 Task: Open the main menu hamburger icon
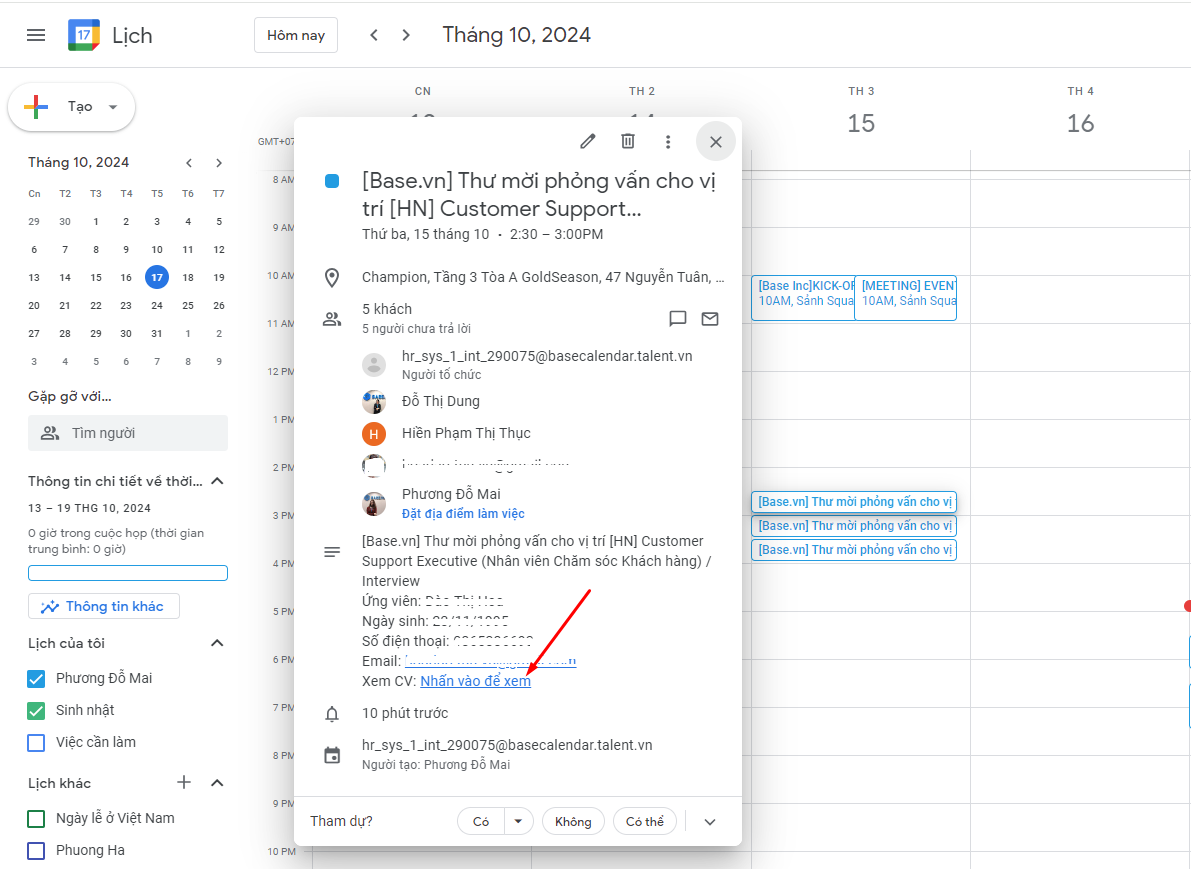click(x=36, y=35)
